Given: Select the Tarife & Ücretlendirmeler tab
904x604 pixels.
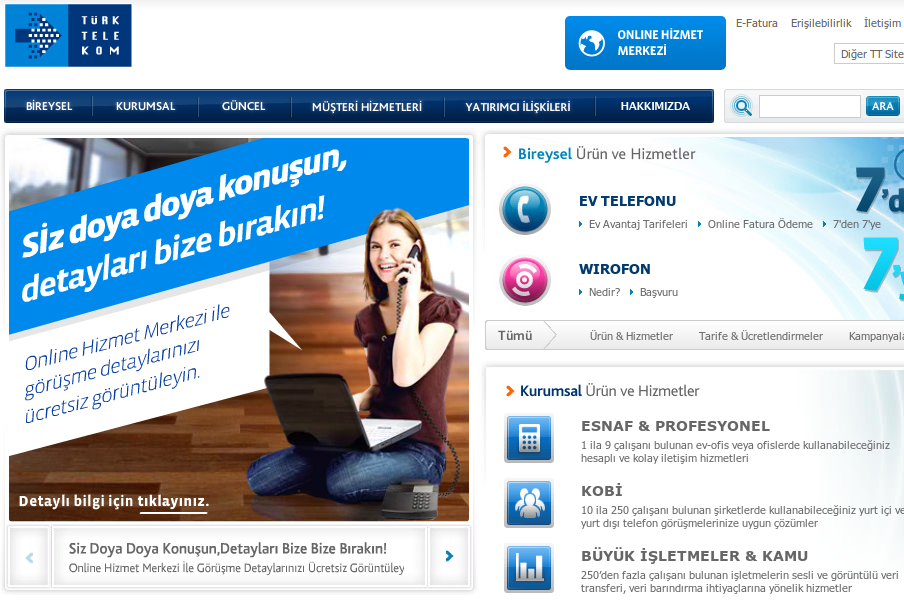Looking at the screenshot, I should tap(760, 336).
